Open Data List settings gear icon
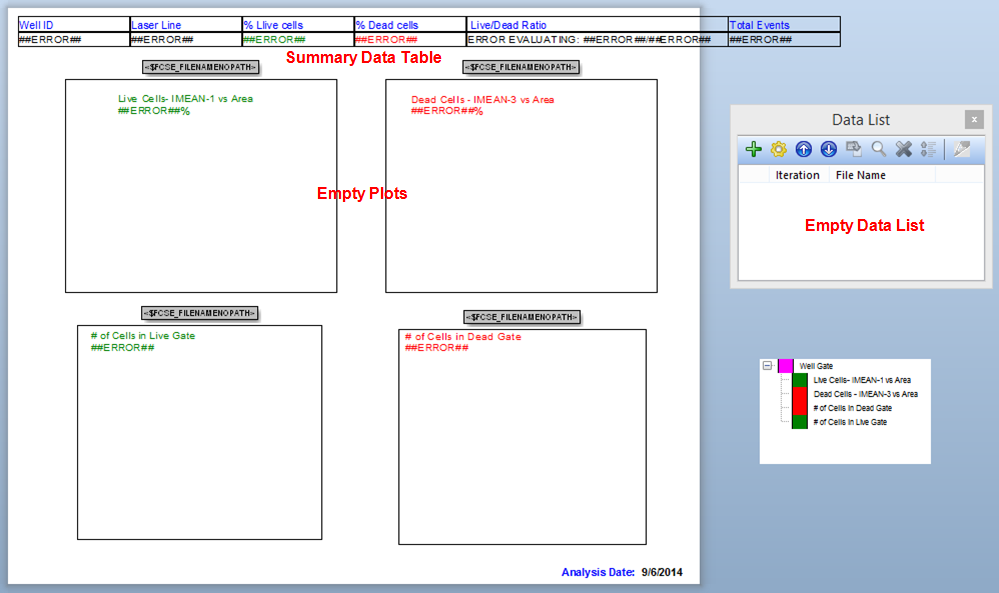This screenshot has height=593, width=999. pos(779,149)
